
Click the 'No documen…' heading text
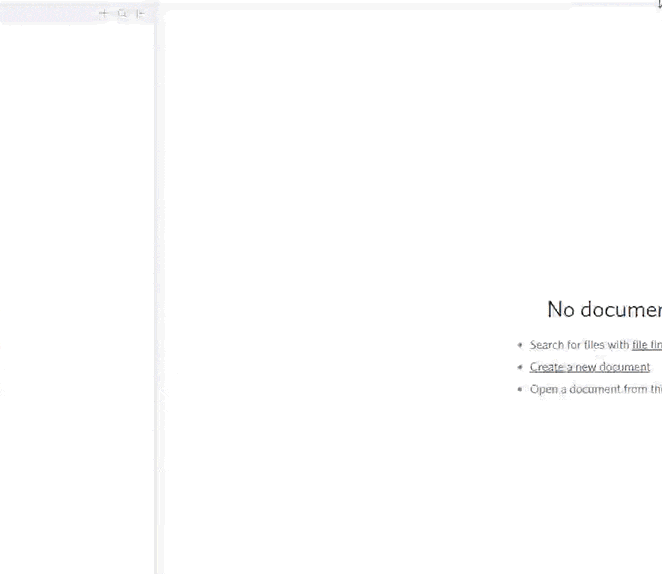[605, 309]
